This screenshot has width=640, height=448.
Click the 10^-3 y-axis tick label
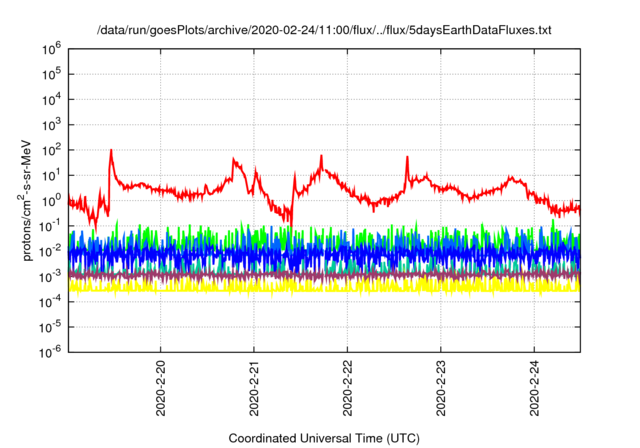tap(50, 277)
